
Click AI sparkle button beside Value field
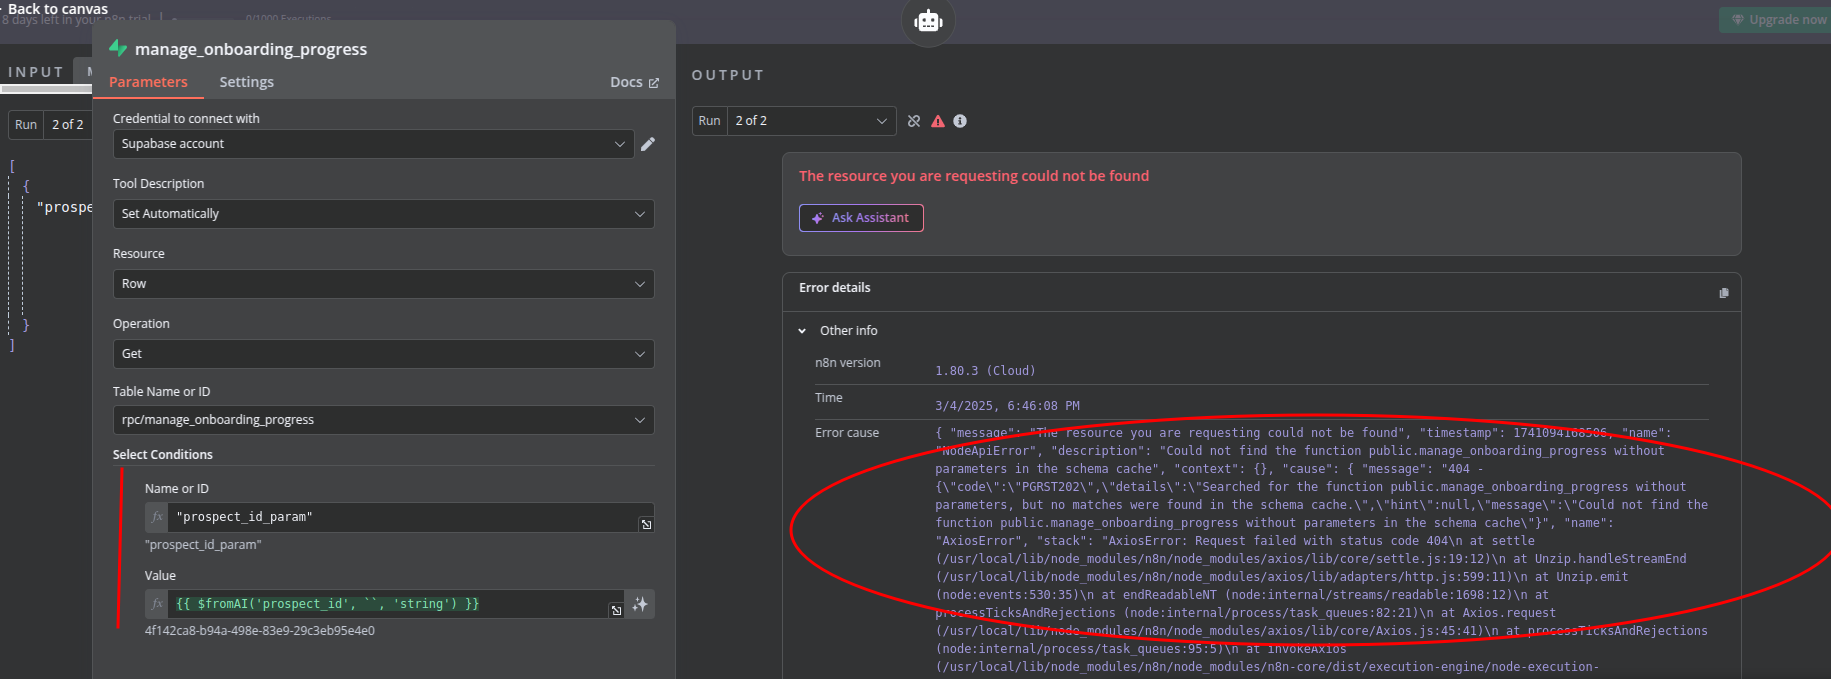tap(640, 604)
